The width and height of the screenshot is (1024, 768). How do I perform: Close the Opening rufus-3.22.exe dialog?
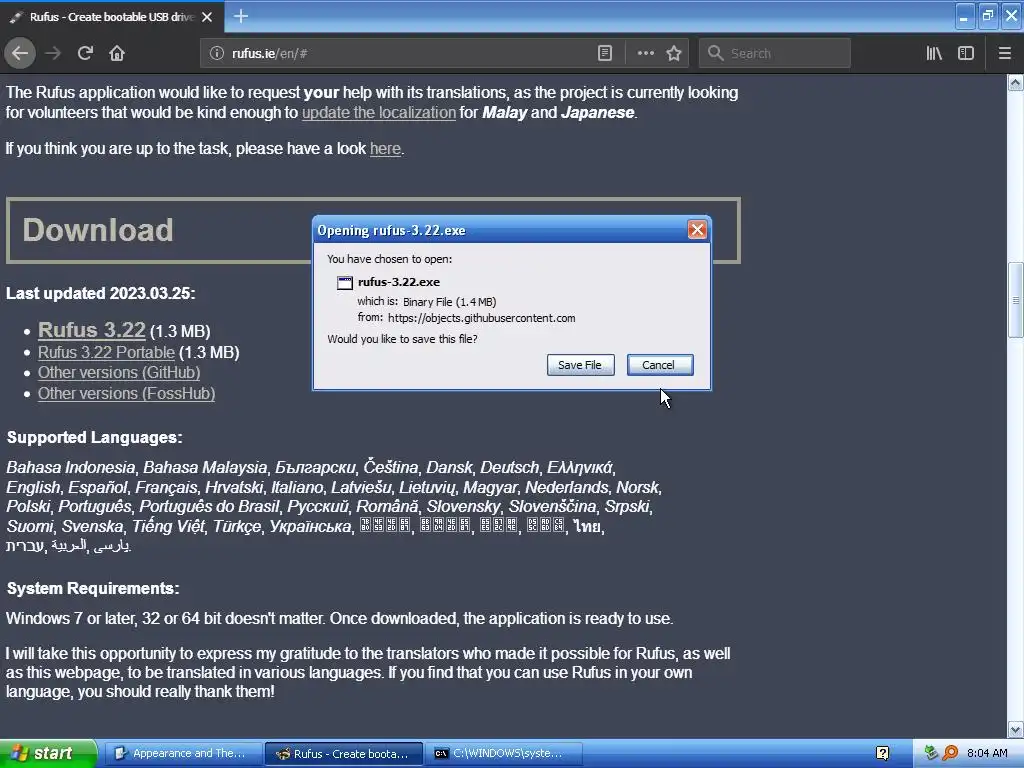point(697,230)
